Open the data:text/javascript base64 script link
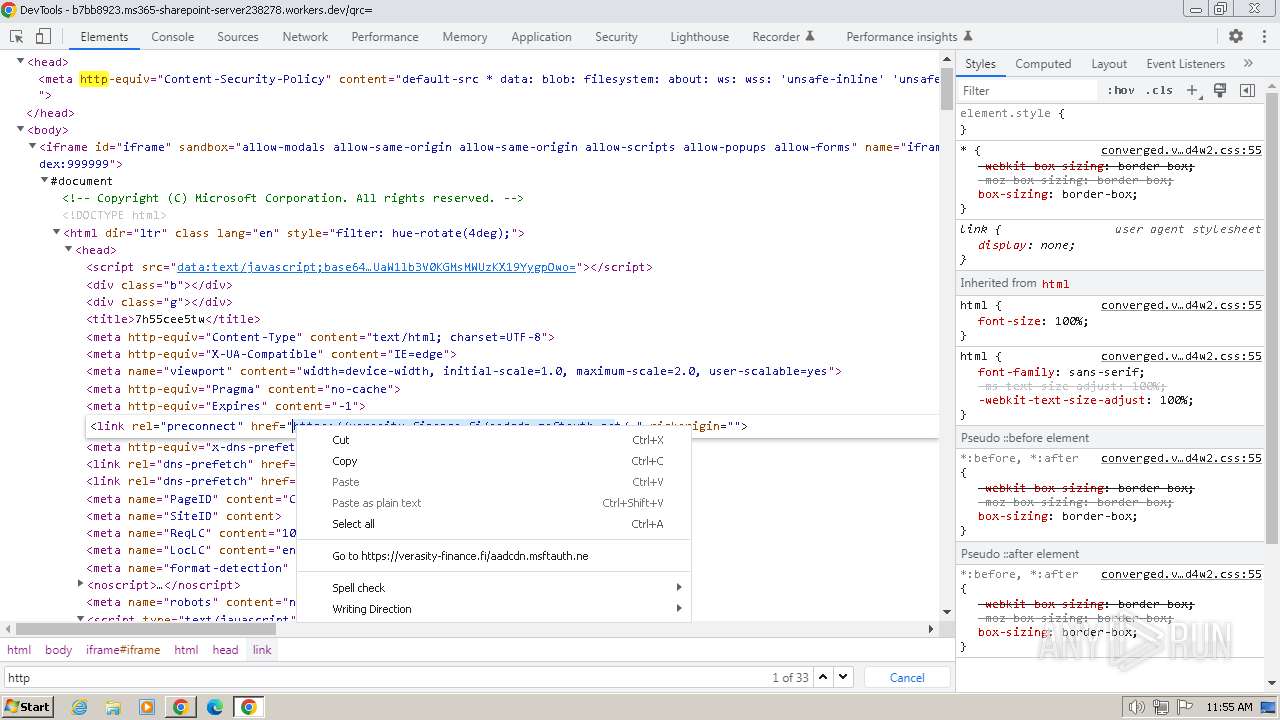 376,267
